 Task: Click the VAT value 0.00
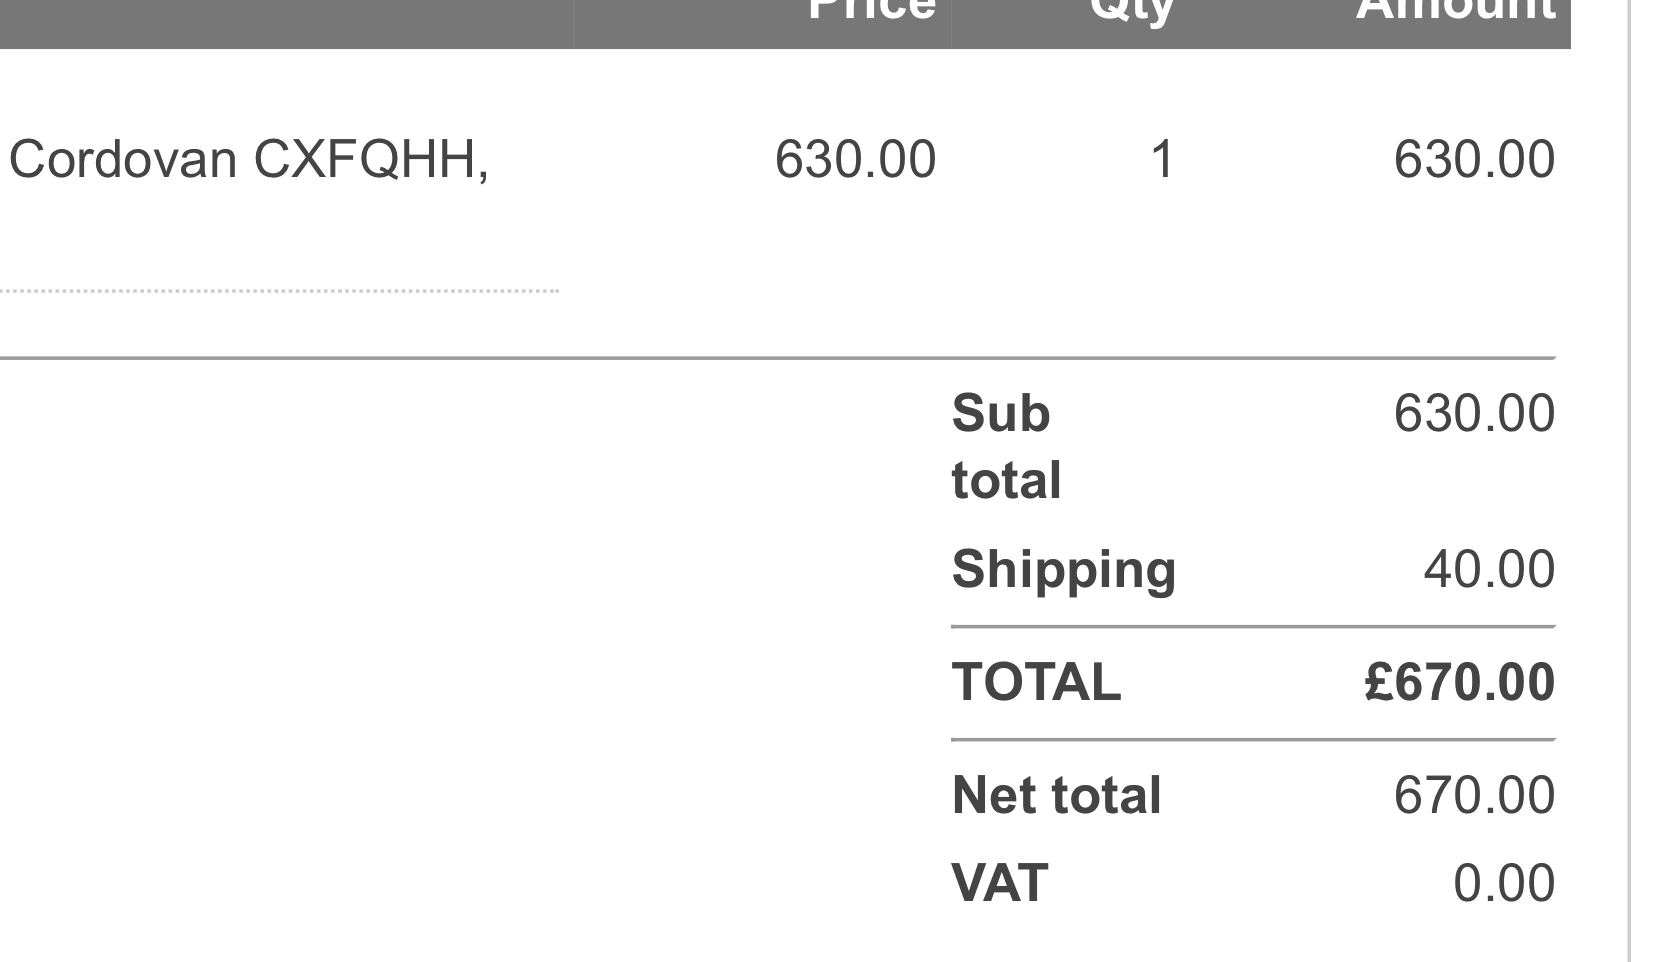point(1504,883)
